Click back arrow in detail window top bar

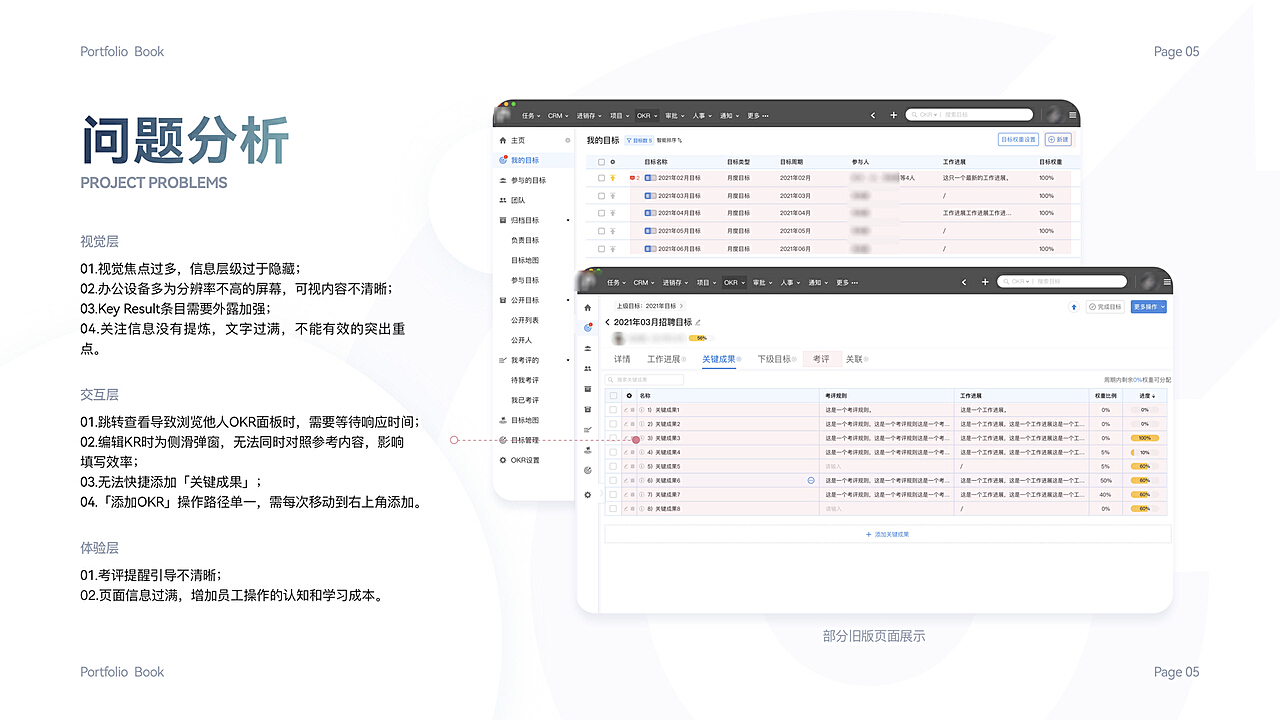963,282
